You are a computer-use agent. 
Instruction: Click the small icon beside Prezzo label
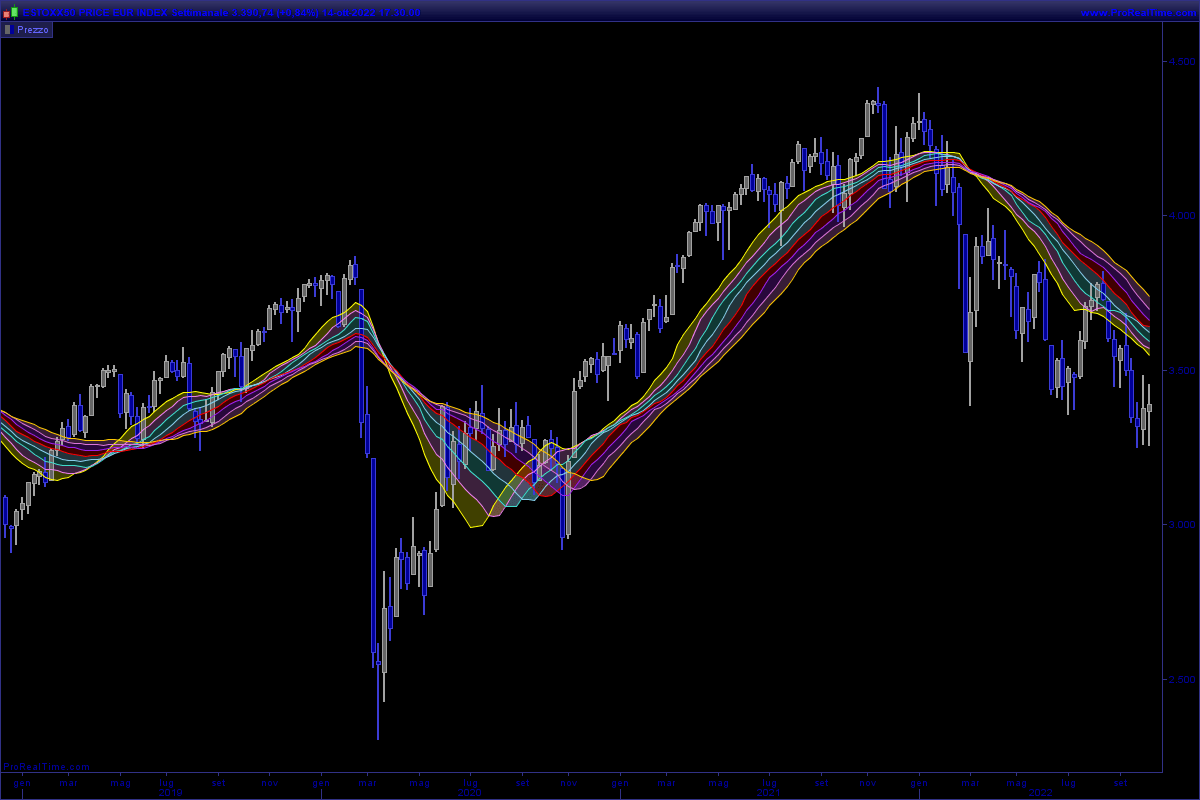pos(8,30)
